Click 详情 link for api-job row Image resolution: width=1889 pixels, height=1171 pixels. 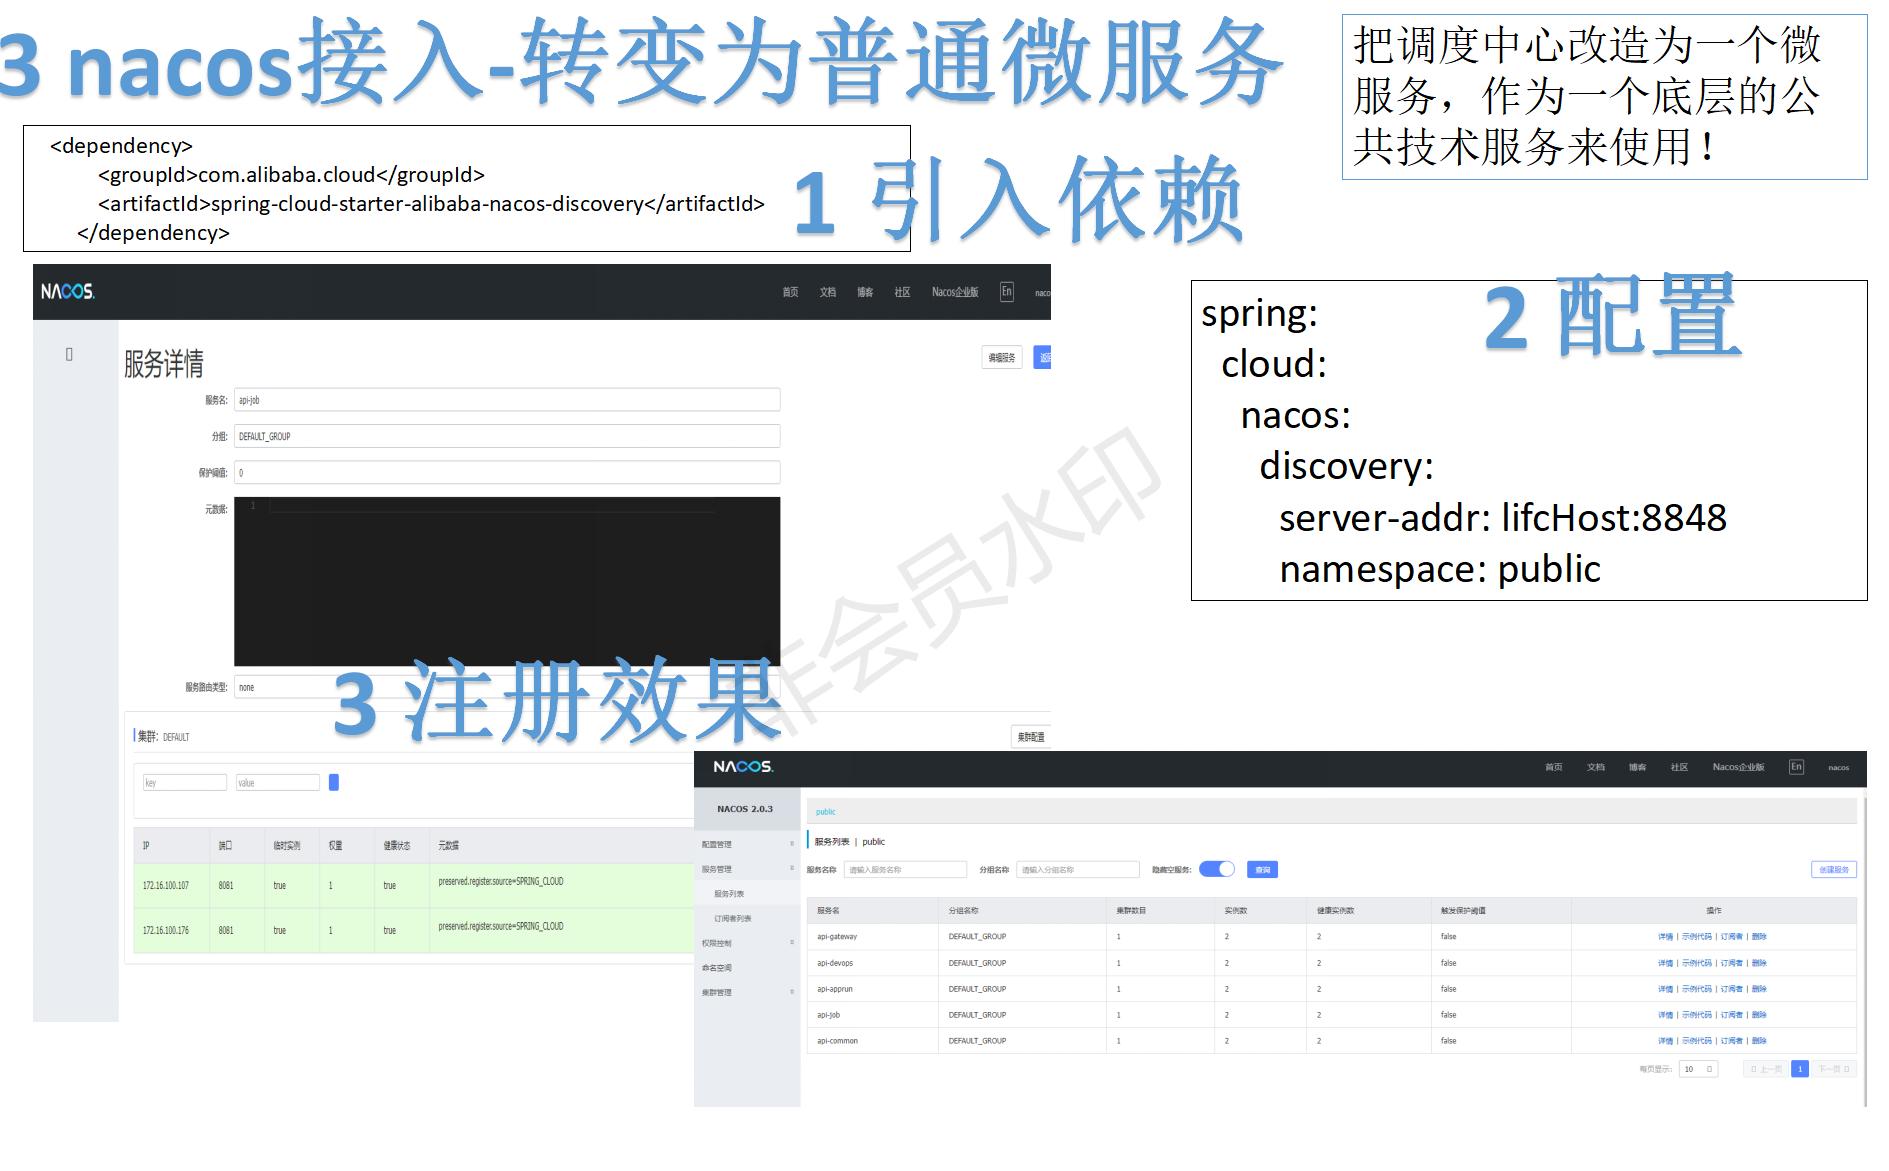pos(1665,1015)
